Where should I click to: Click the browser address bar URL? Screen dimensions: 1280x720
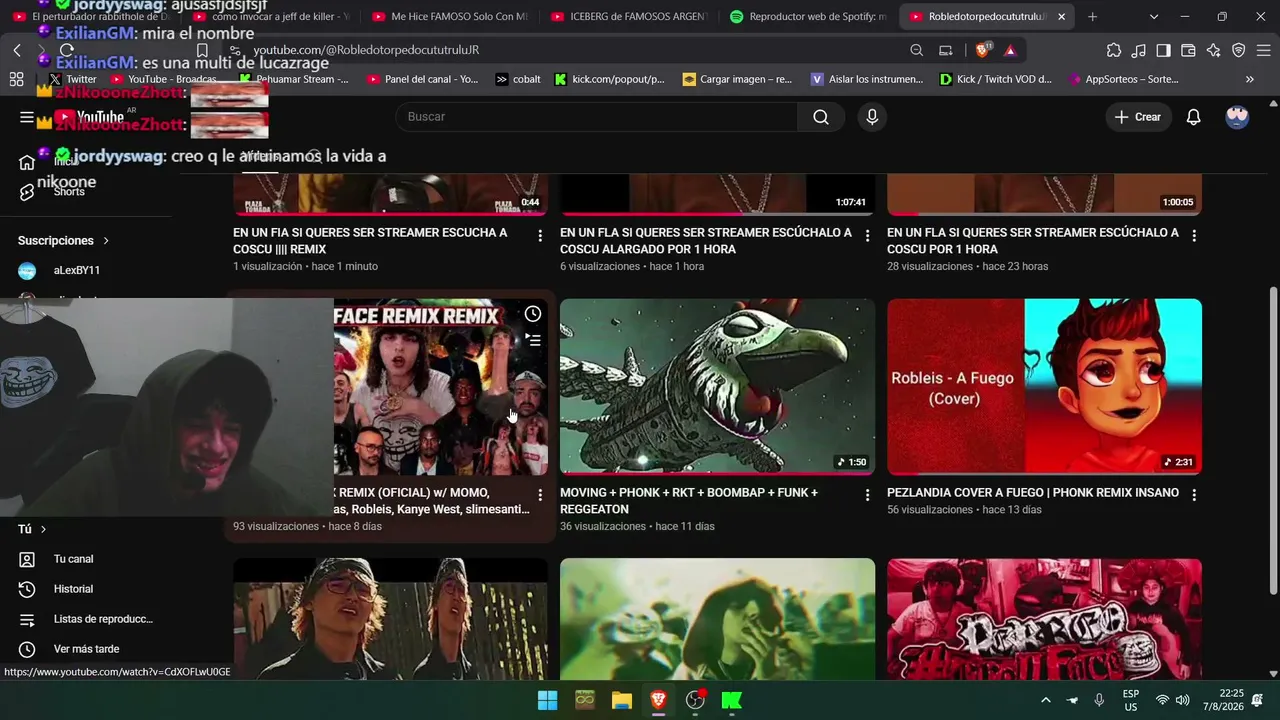click(366, 50)
